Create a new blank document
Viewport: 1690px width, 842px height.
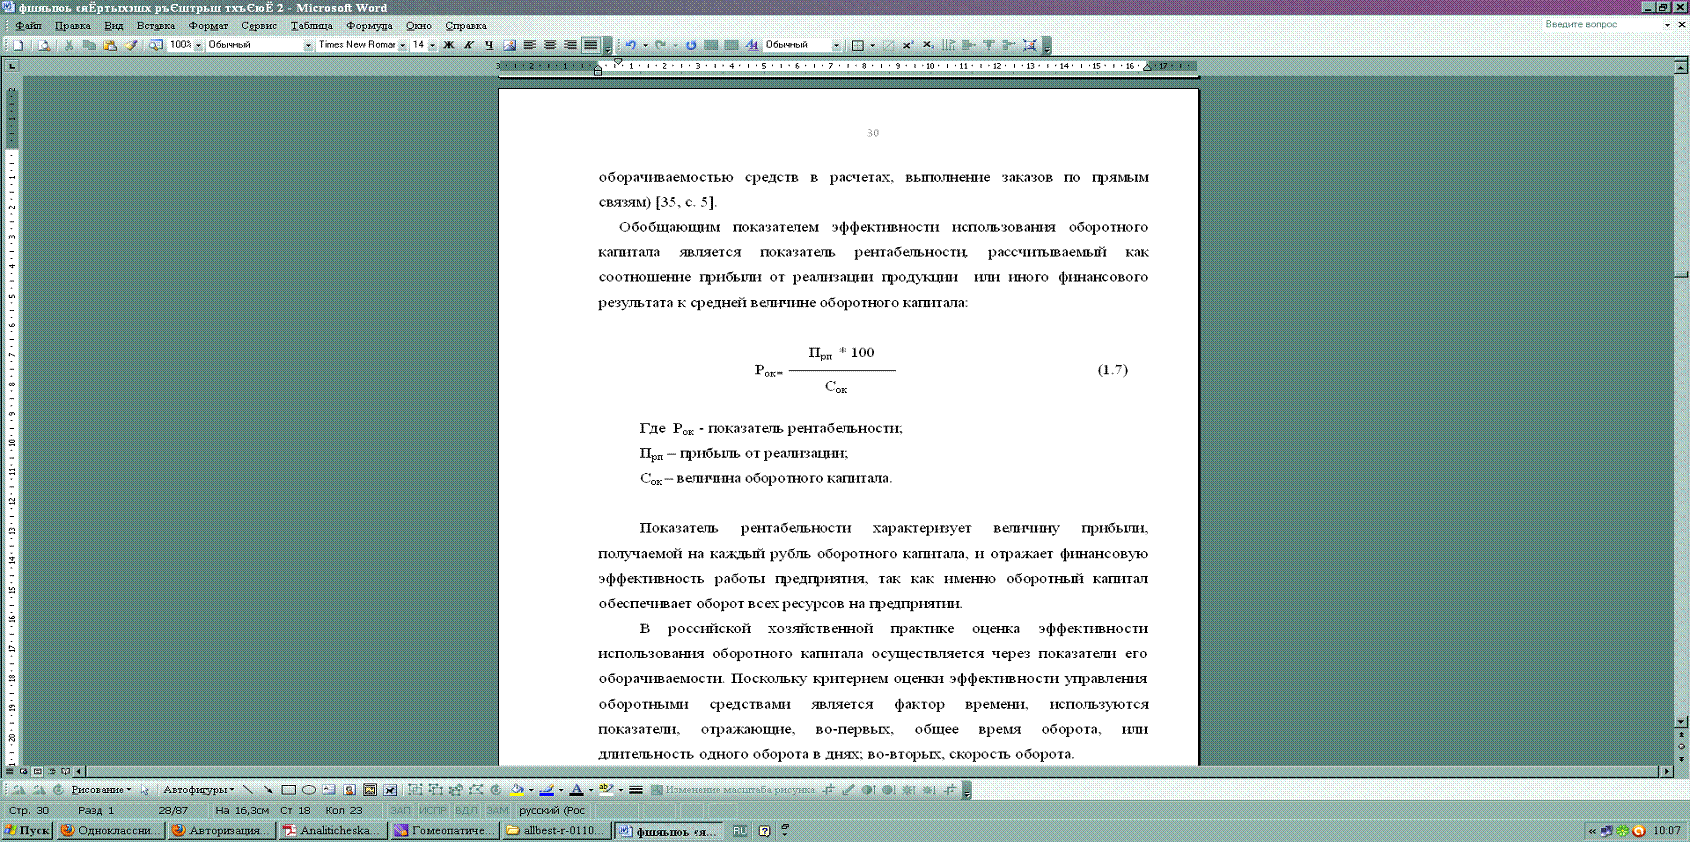[x=18, y=45]
